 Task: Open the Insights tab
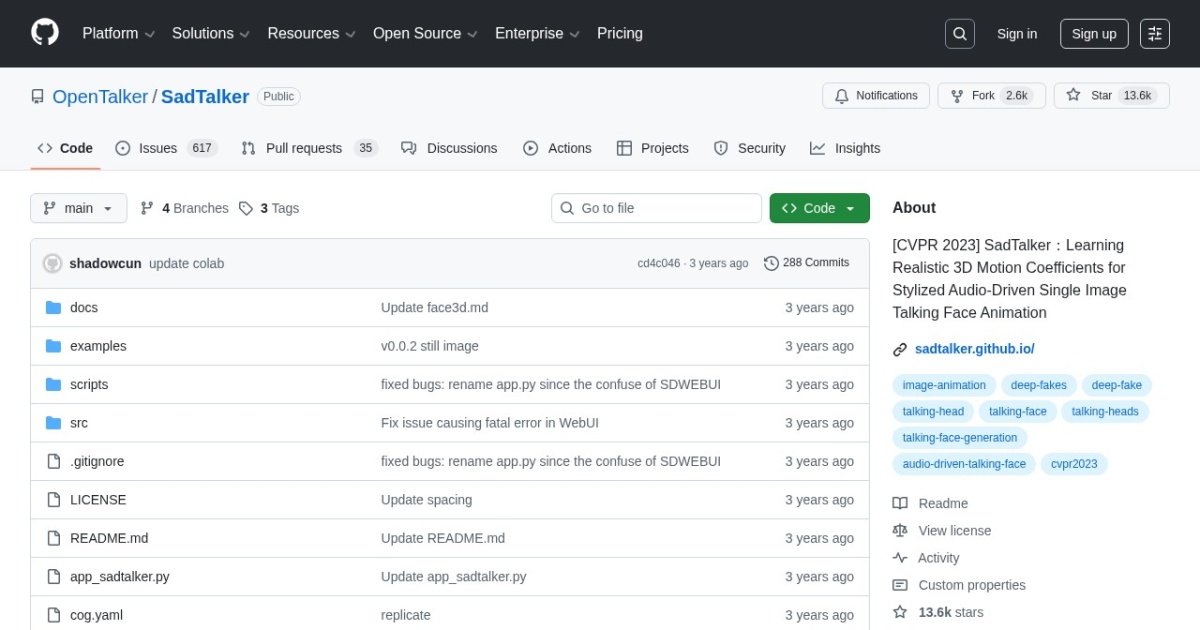(845, 148)
